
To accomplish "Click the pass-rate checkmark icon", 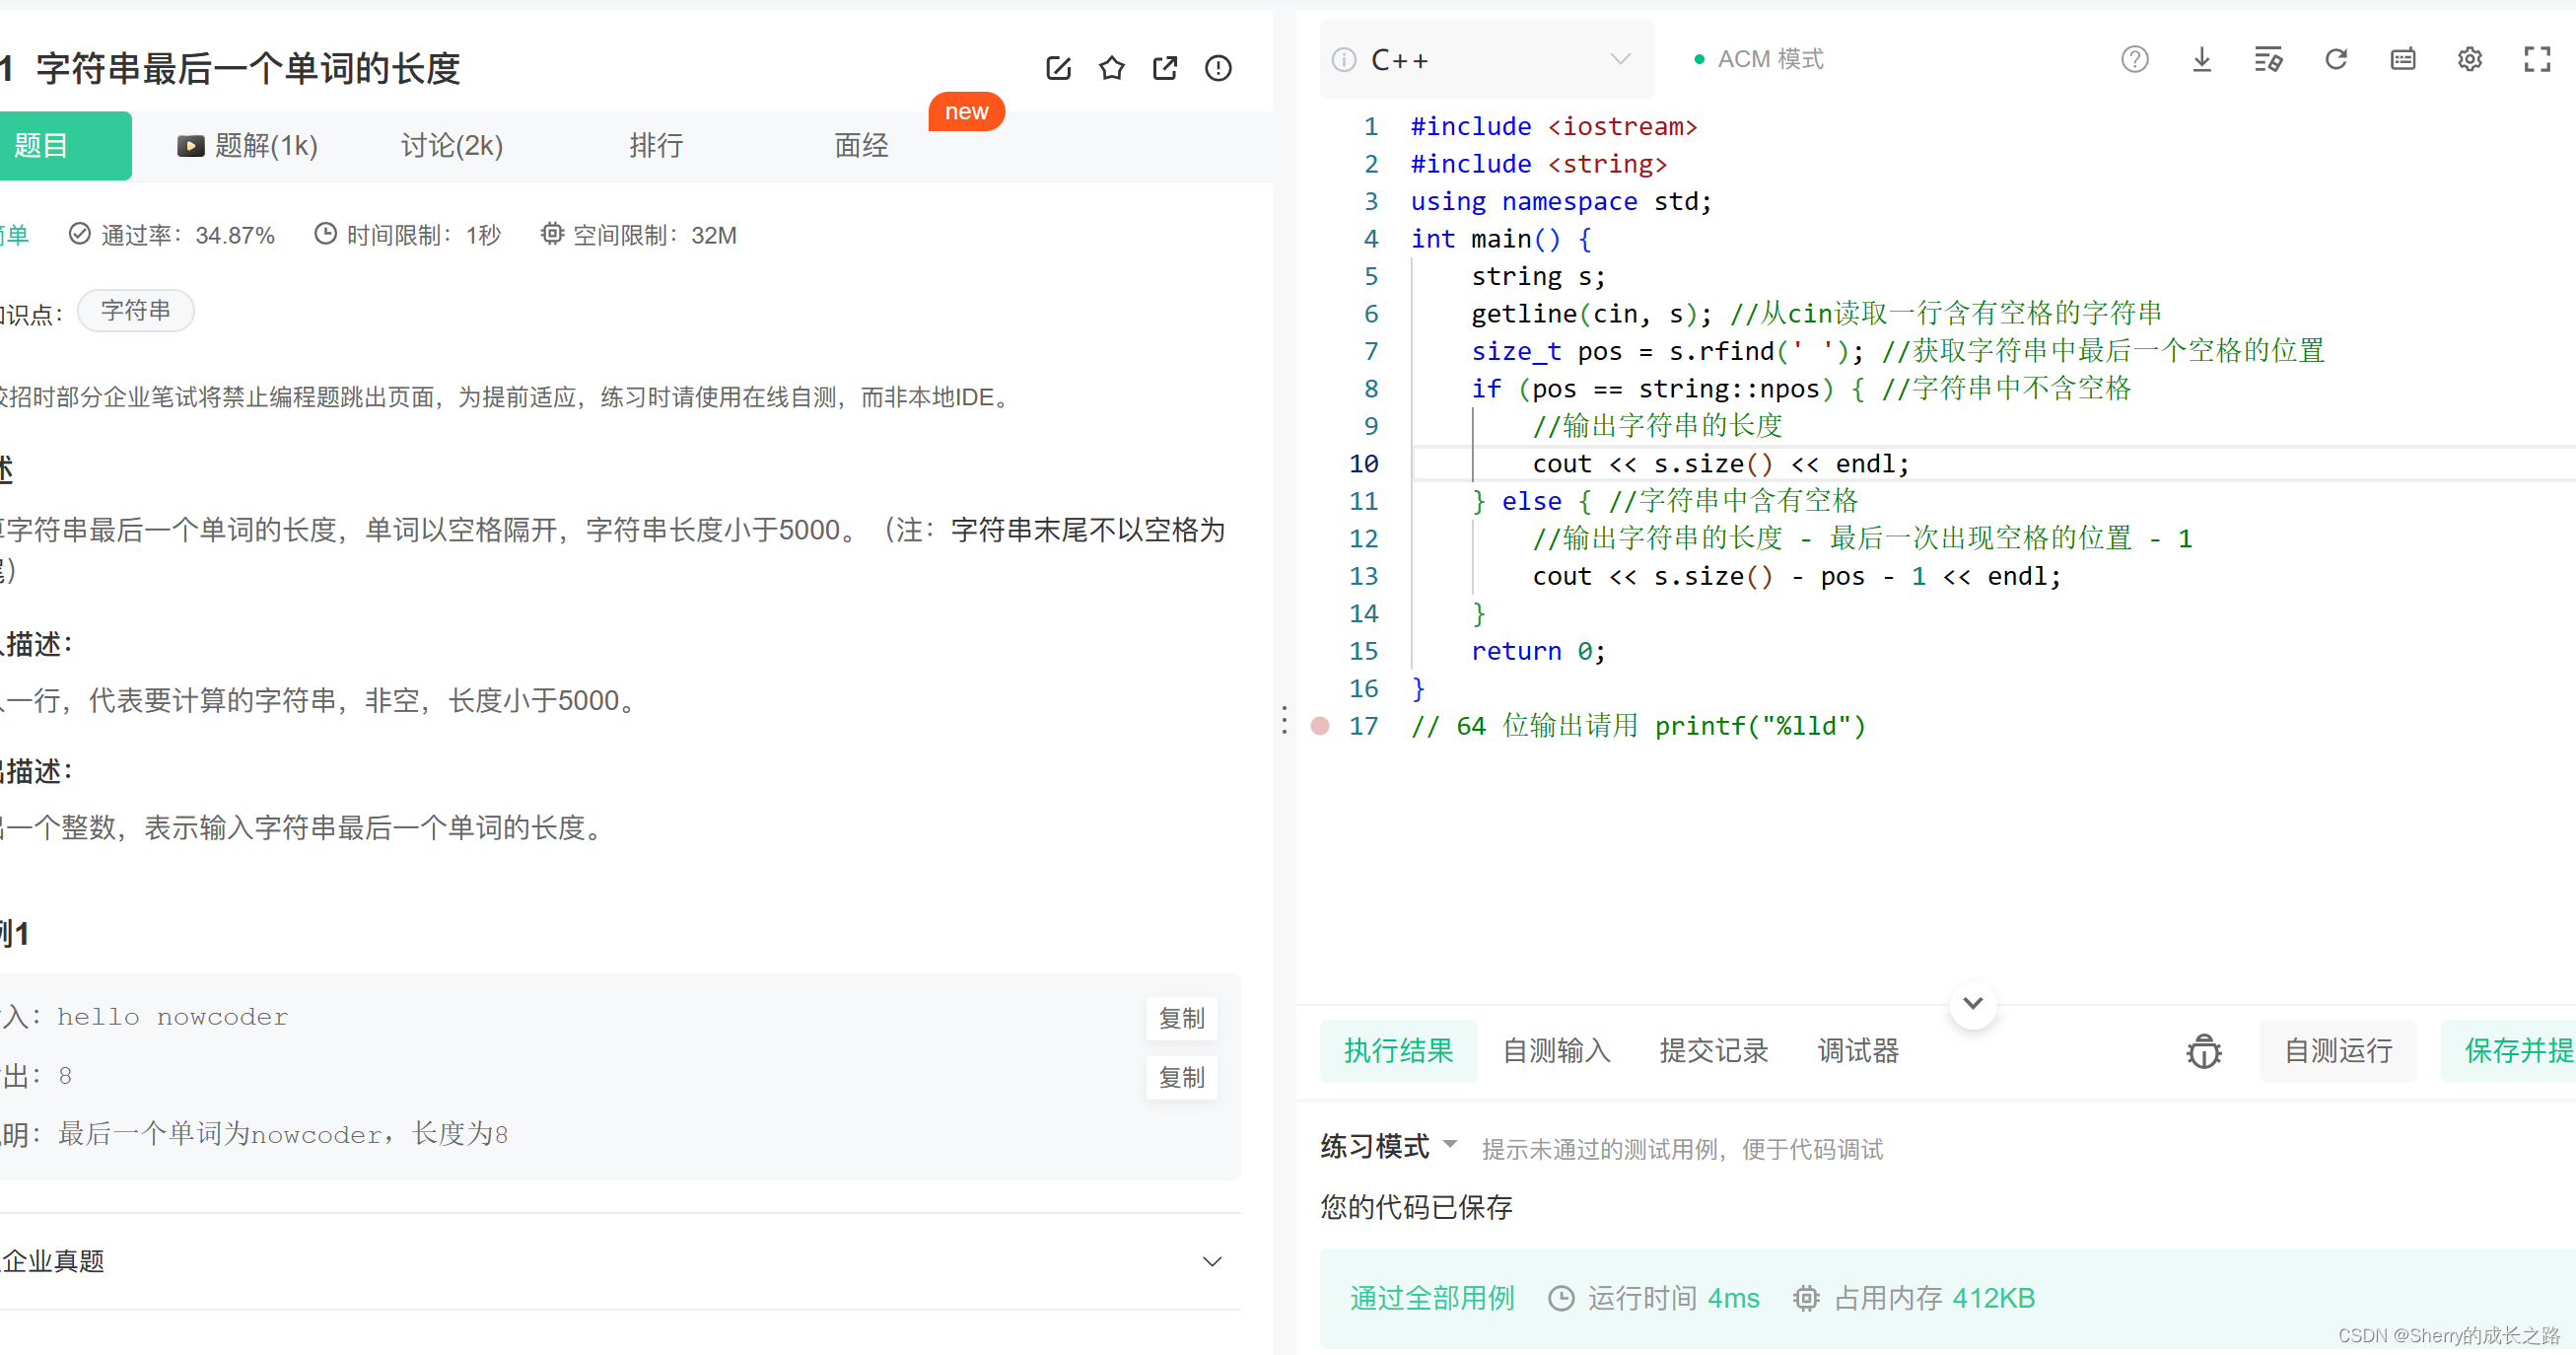I will [x=79, y=234].
